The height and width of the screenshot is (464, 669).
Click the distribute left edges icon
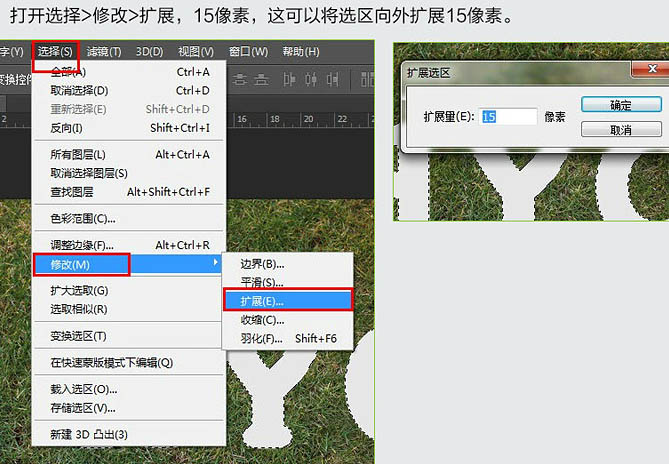tap(289, 79)
